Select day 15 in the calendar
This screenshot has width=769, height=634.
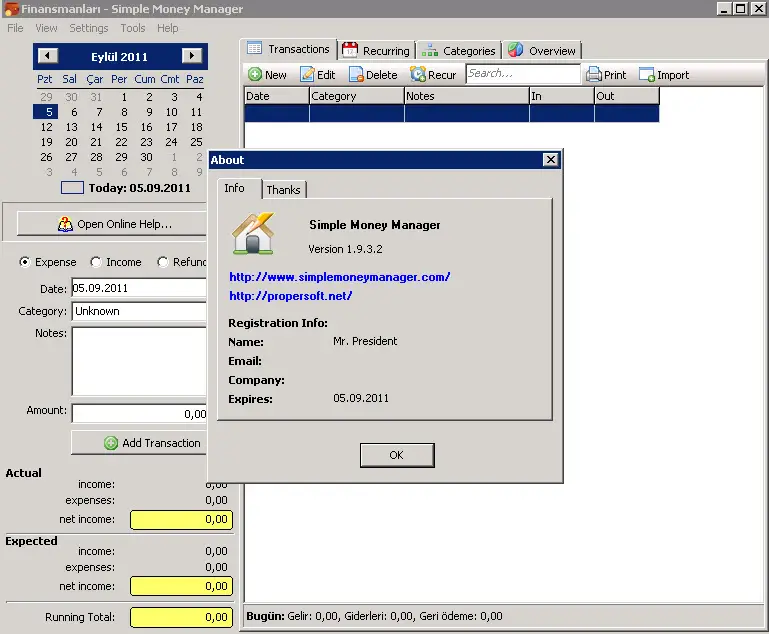pos(121,127)
